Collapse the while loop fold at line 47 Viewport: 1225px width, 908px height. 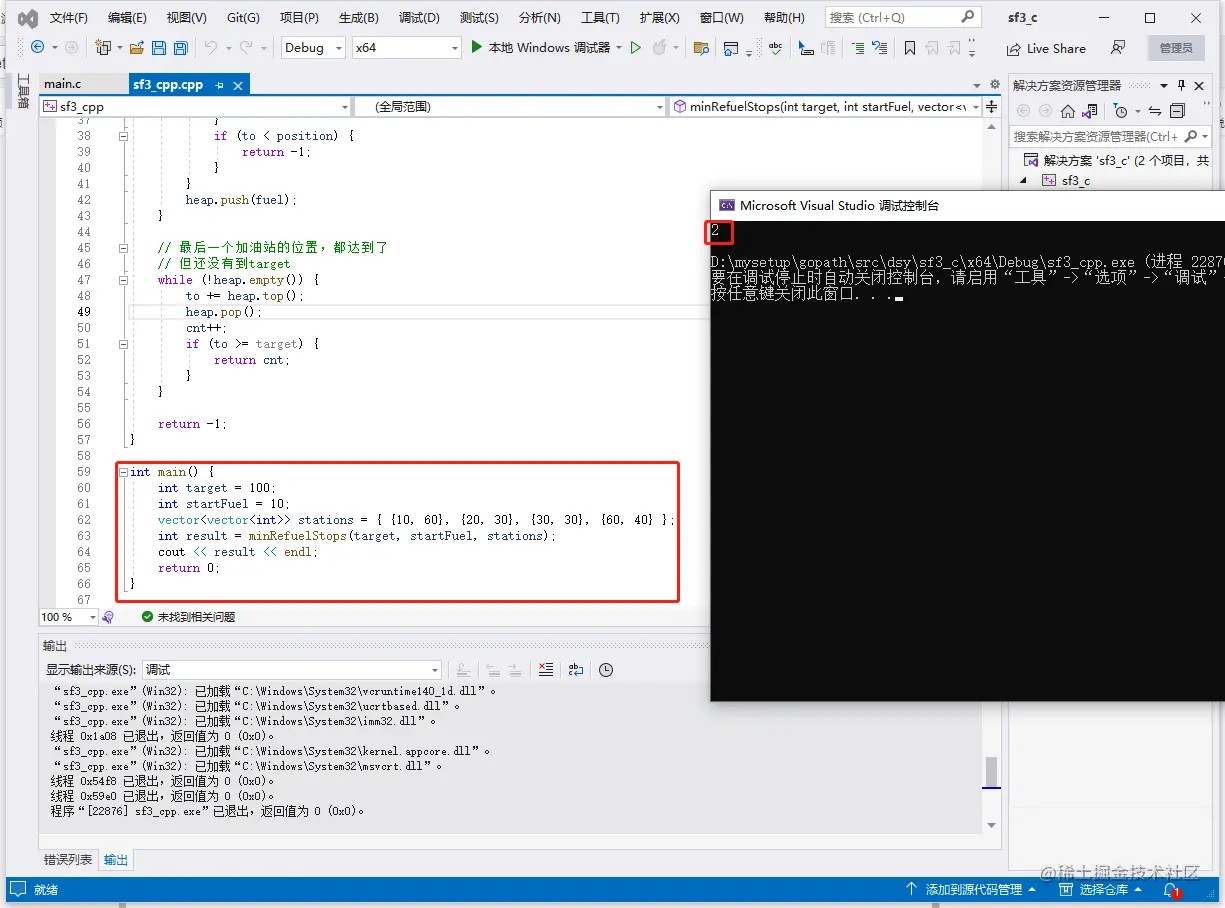[123, 280]
